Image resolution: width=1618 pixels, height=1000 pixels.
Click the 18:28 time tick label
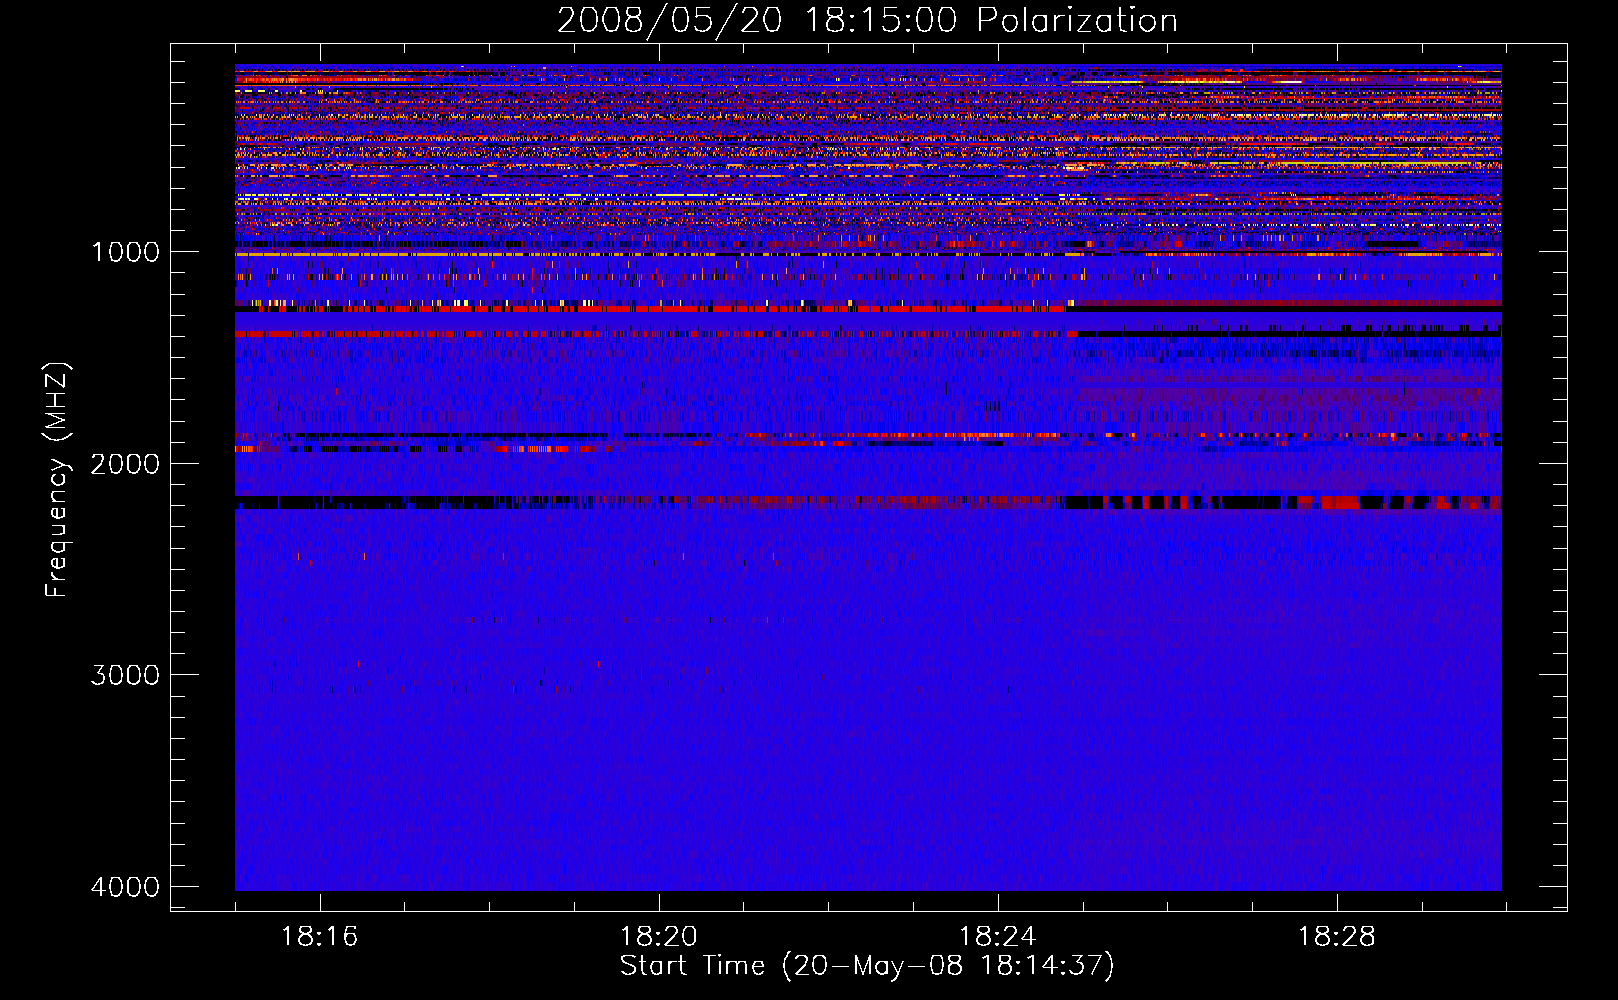tap(1337, 937)
